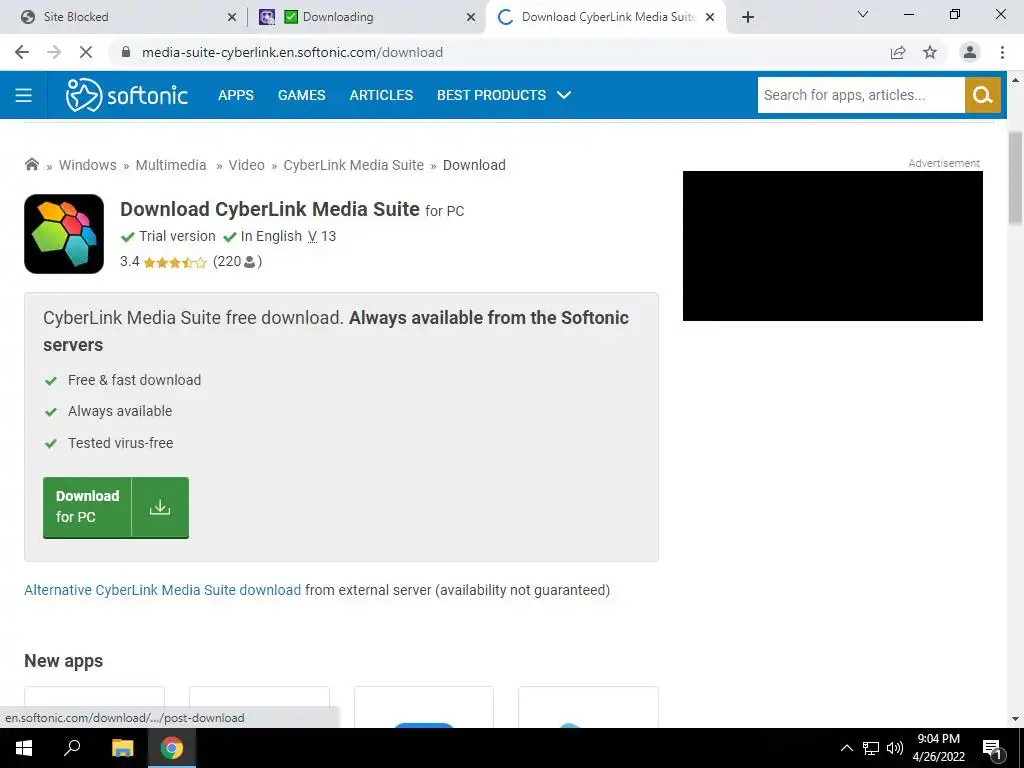The width and height of the screenshot is (1024, 768).
Task: Expand the Best Products dropdown
Action: (x=504, y=95)
